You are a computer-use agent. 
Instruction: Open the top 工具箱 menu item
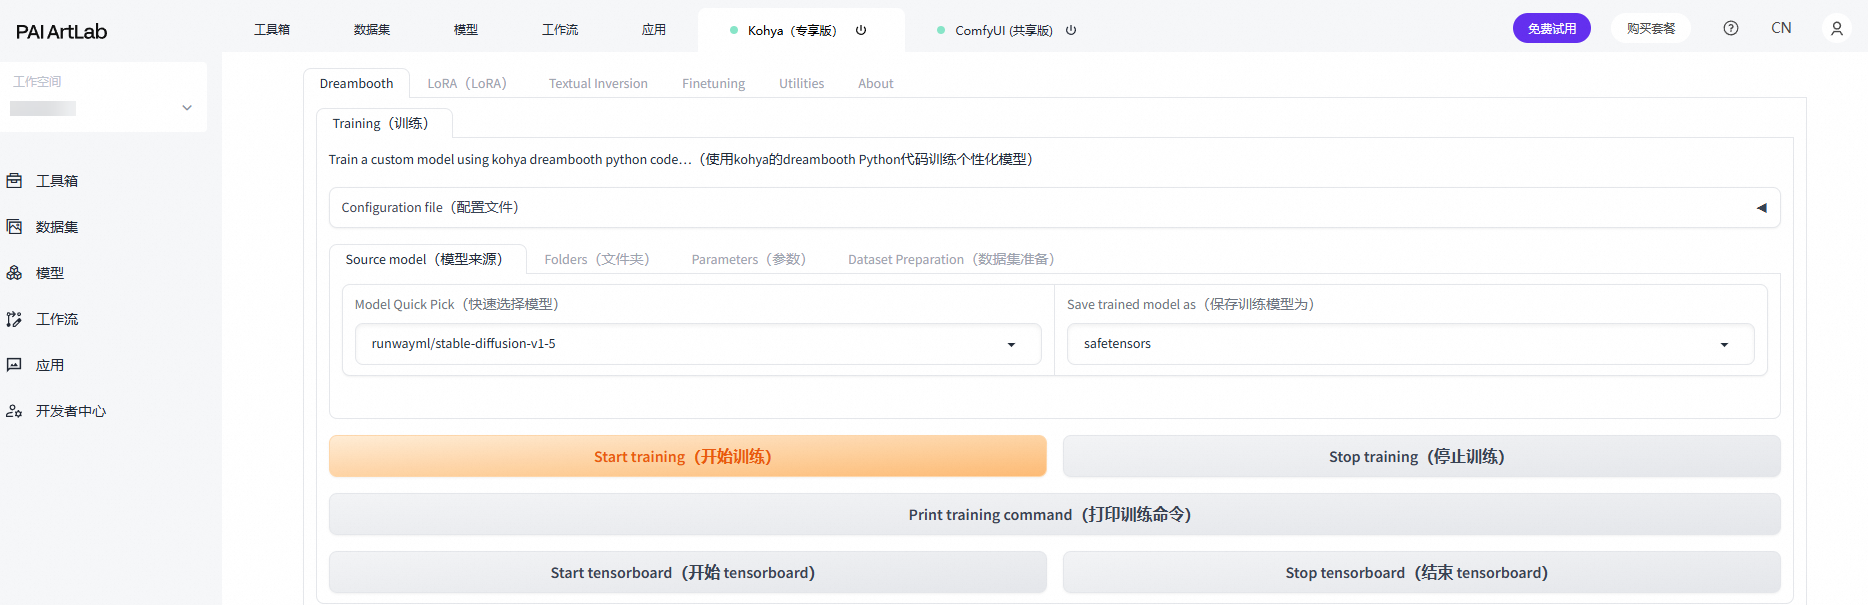pos(272,30)
